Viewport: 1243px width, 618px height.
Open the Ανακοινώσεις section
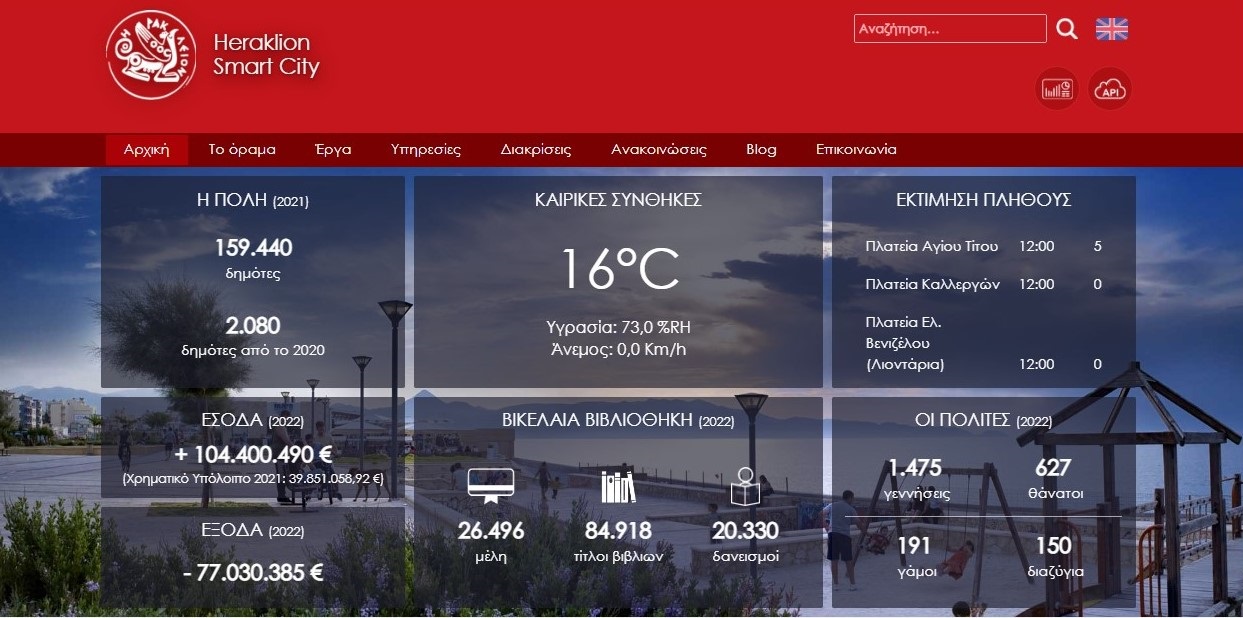coord(659,150)
